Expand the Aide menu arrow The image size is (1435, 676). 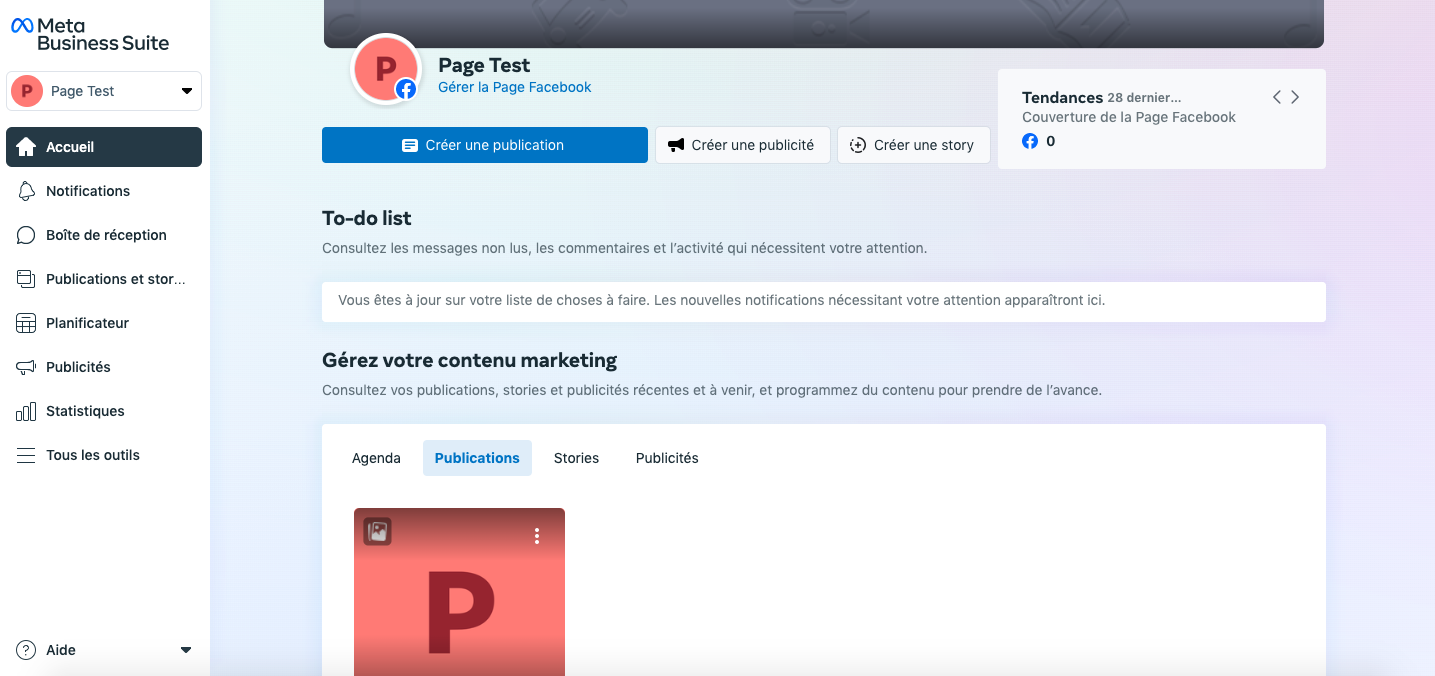click(186, 650)
